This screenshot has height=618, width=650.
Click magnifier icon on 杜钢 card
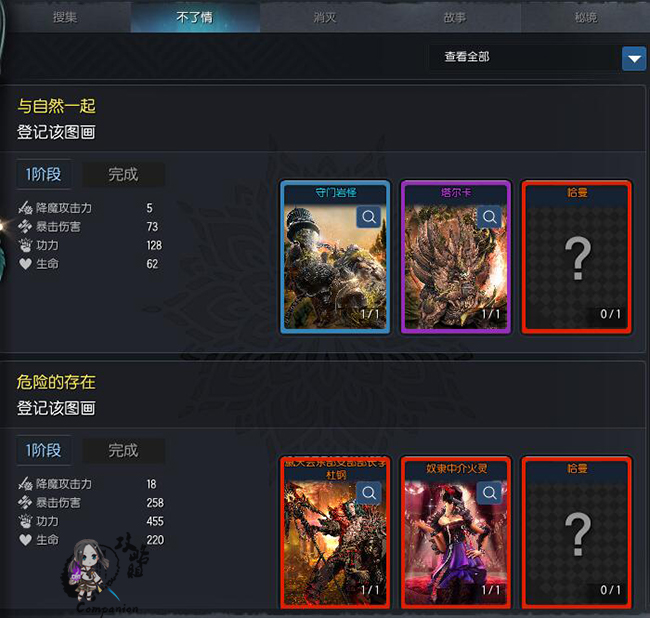click(x=369, y=492)
